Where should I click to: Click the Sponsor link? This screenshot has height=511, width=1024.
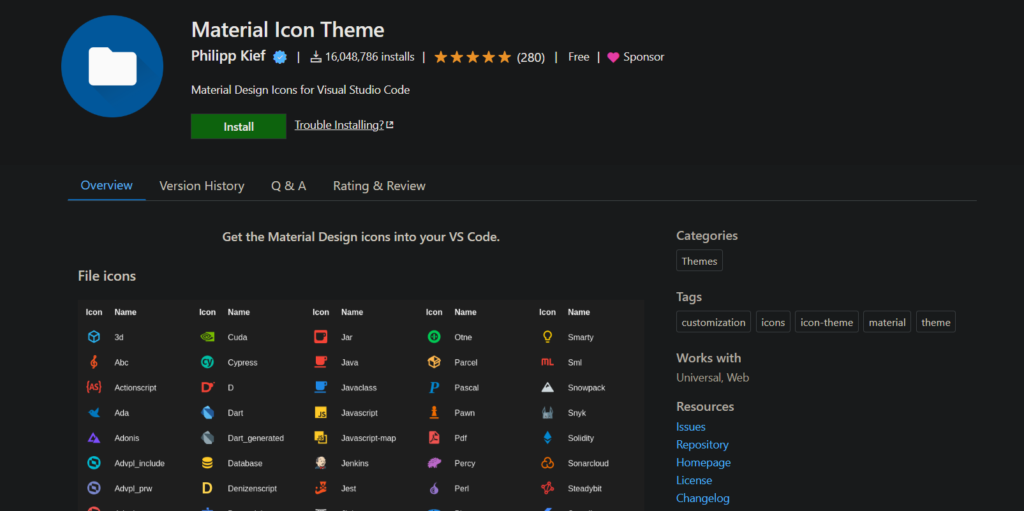[643, 57]
